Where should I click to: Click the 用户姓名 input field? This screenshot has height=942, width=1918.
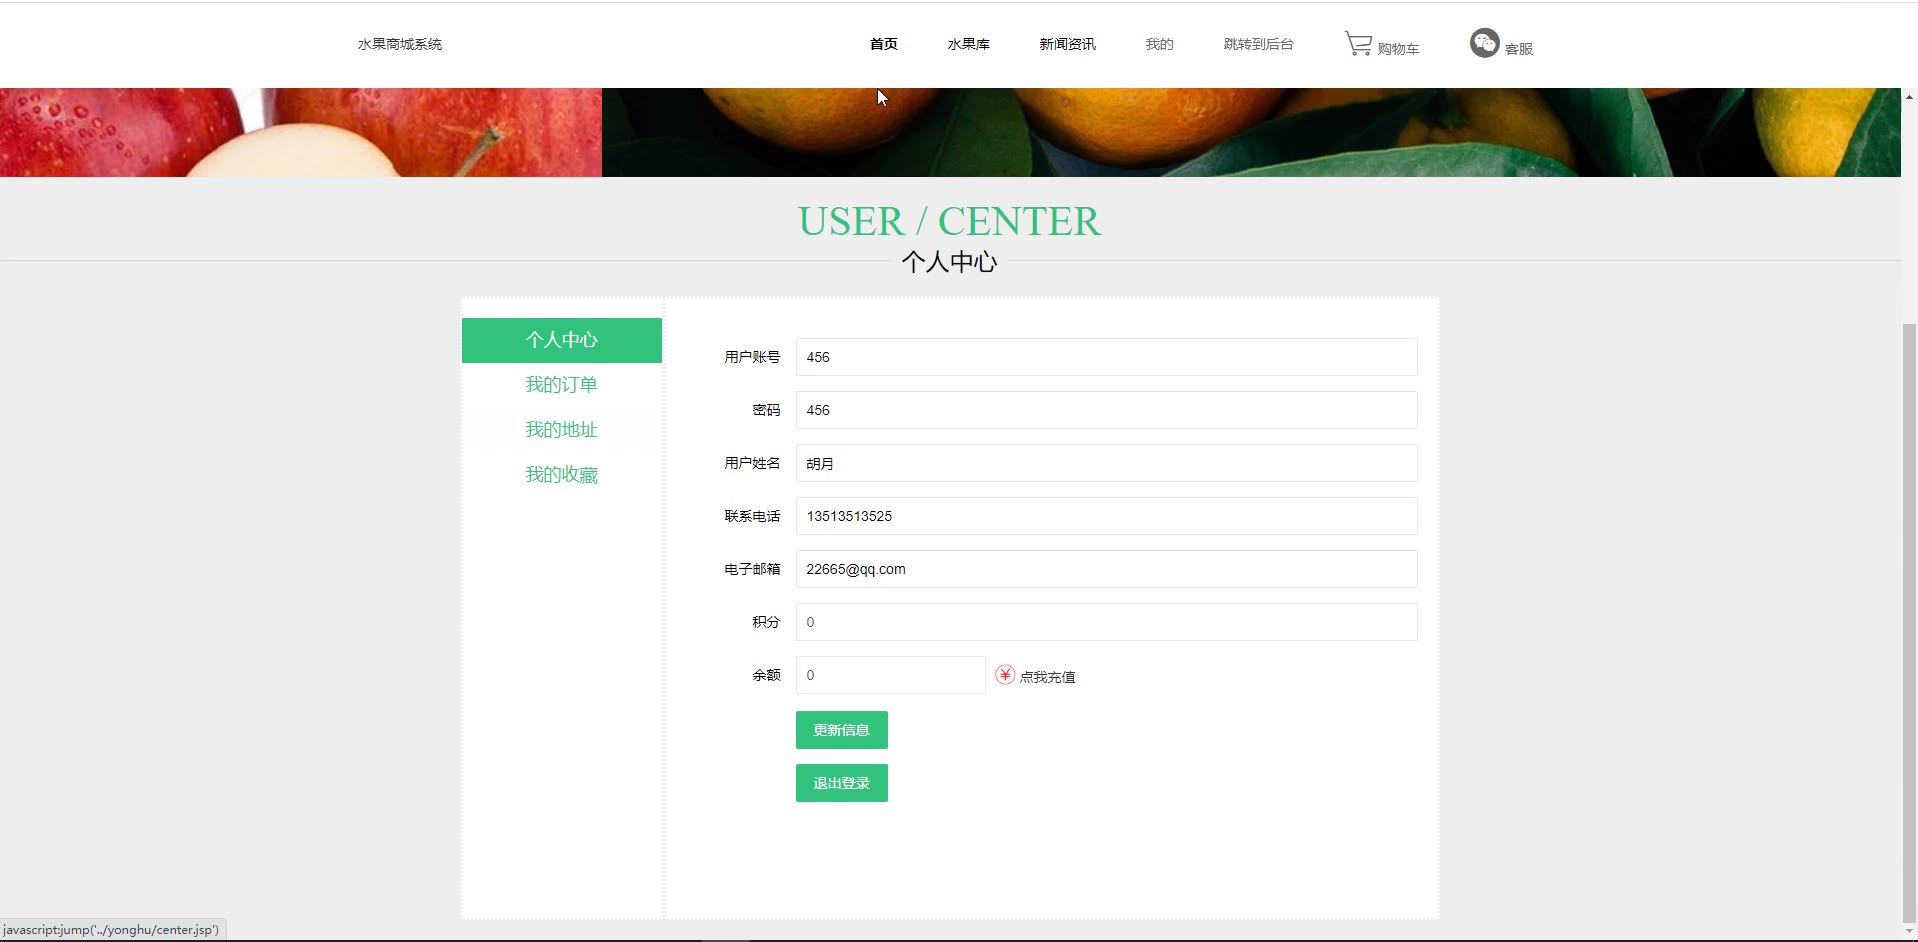tap(1106, 463)
